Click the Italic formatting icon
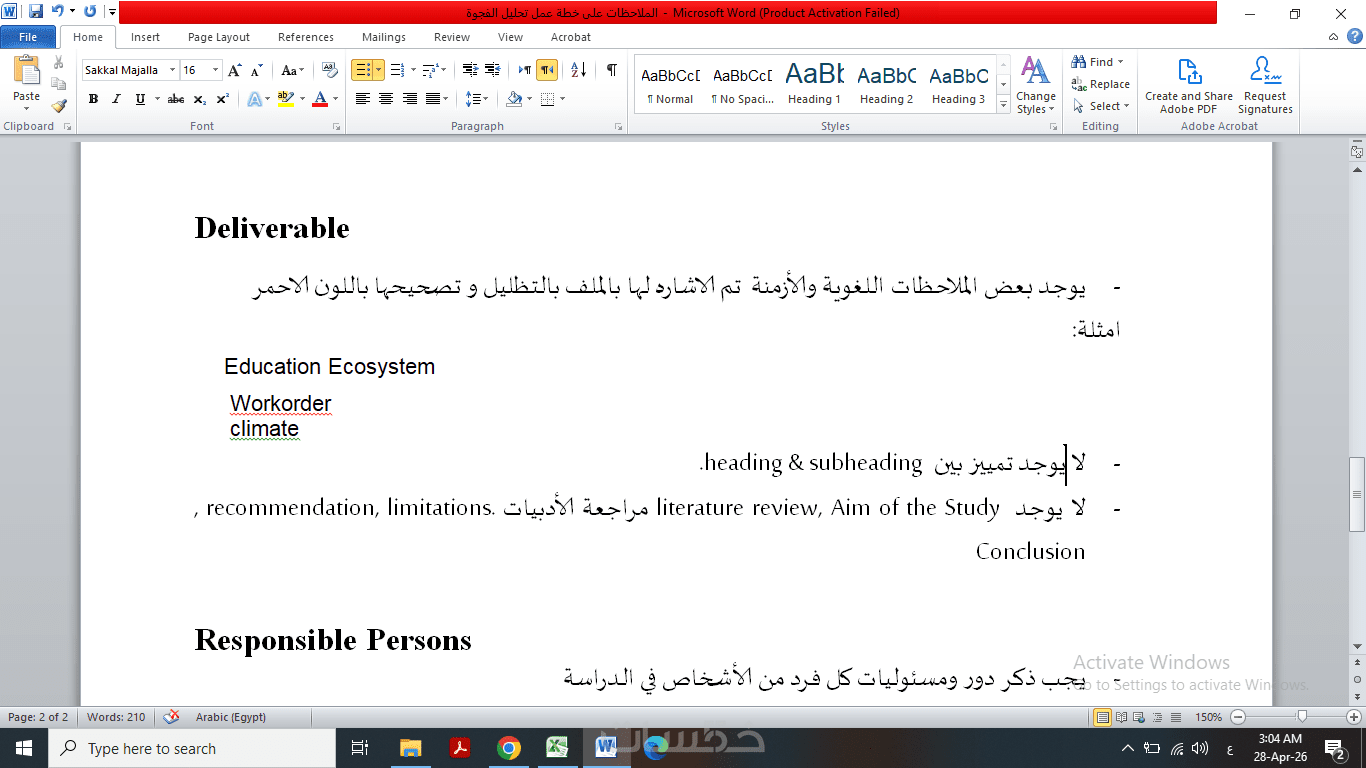The image size is (1366, 768). pyautogui.click(x=116, y=99)
